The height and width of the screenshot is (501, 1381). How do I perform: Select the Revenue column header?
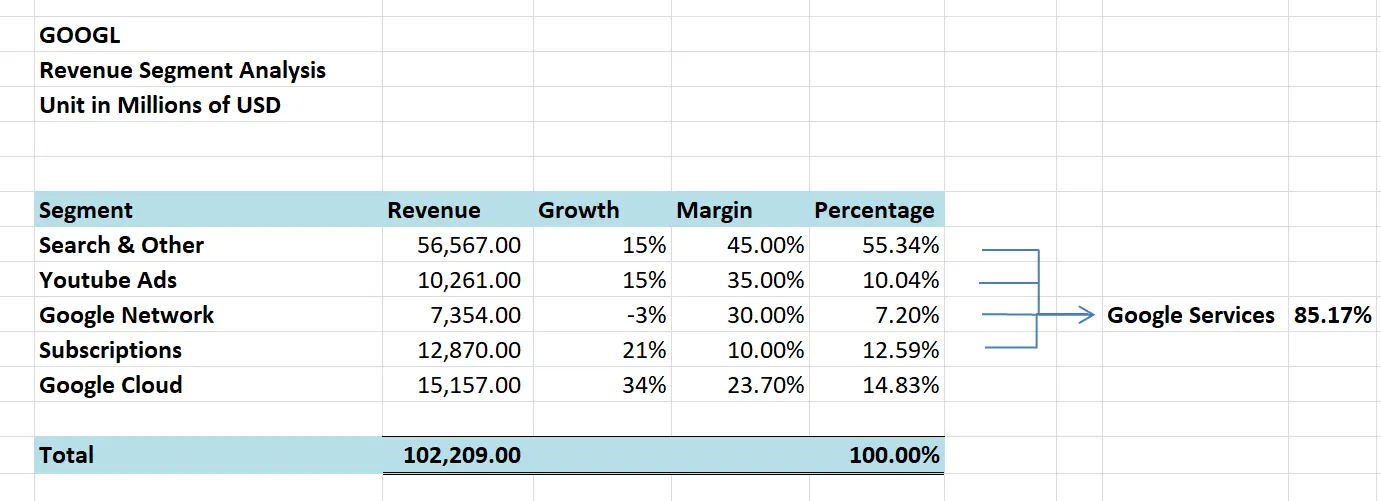(457, 210)
